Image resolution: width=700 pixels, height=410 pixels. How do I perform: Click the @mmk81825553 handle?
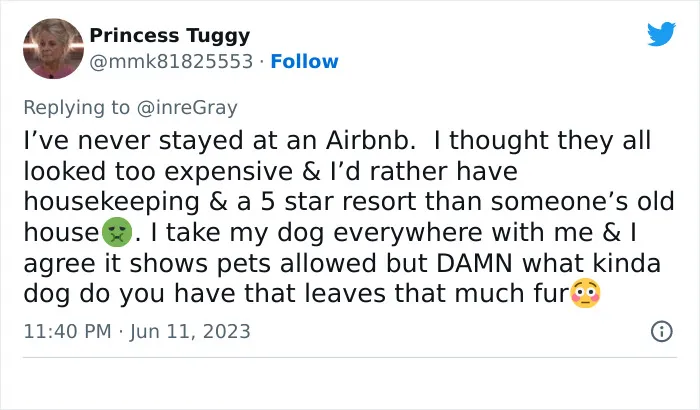pyautogui.click(x=171, y=62)
